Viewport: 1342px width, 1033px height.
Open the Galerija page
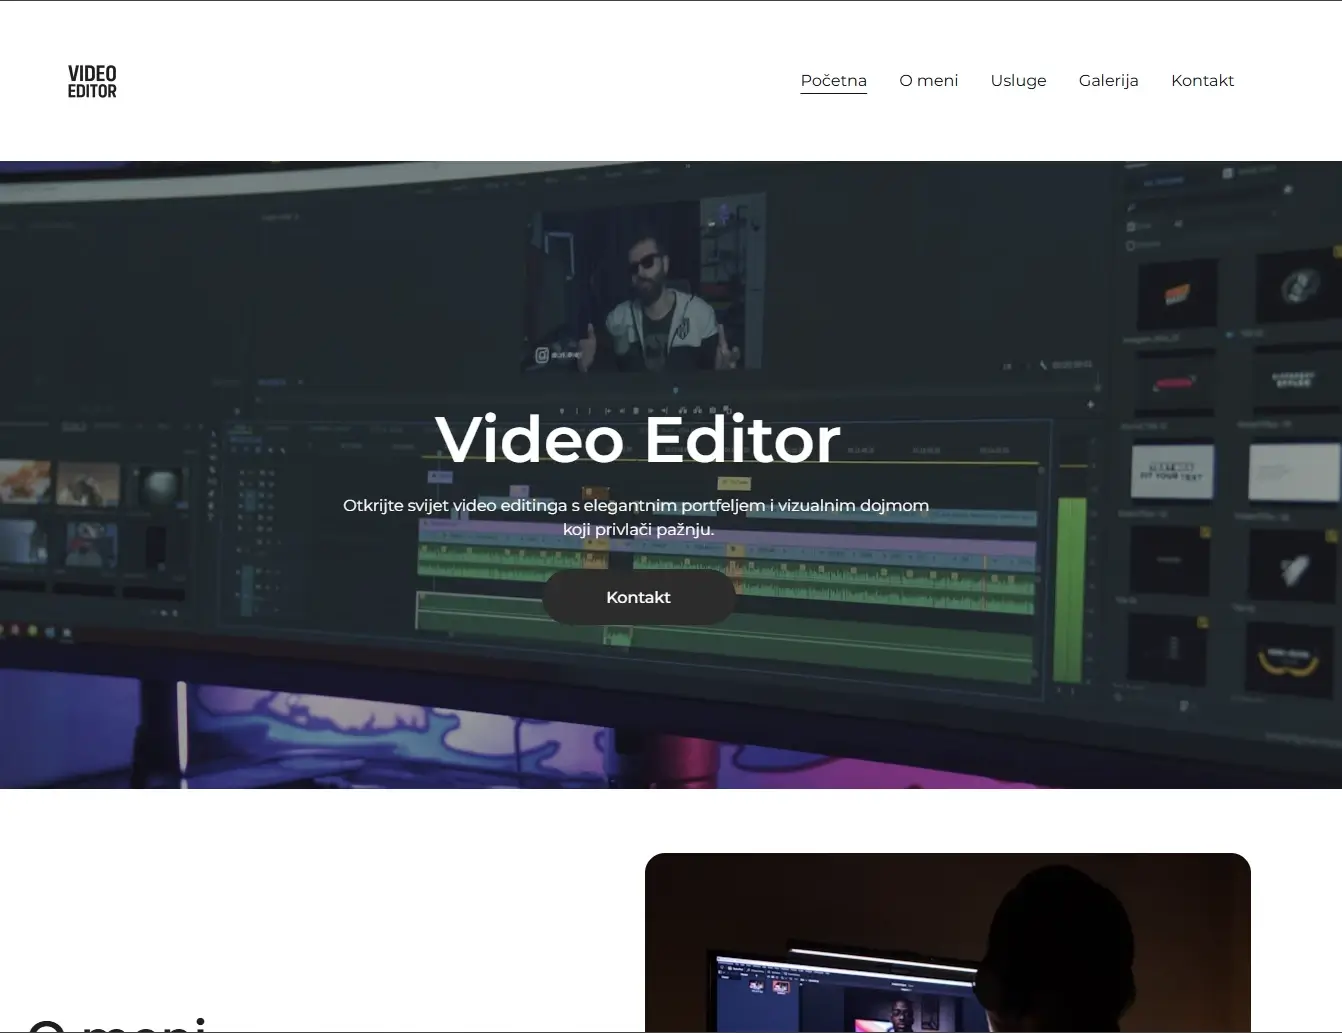tap(1108, 80)
